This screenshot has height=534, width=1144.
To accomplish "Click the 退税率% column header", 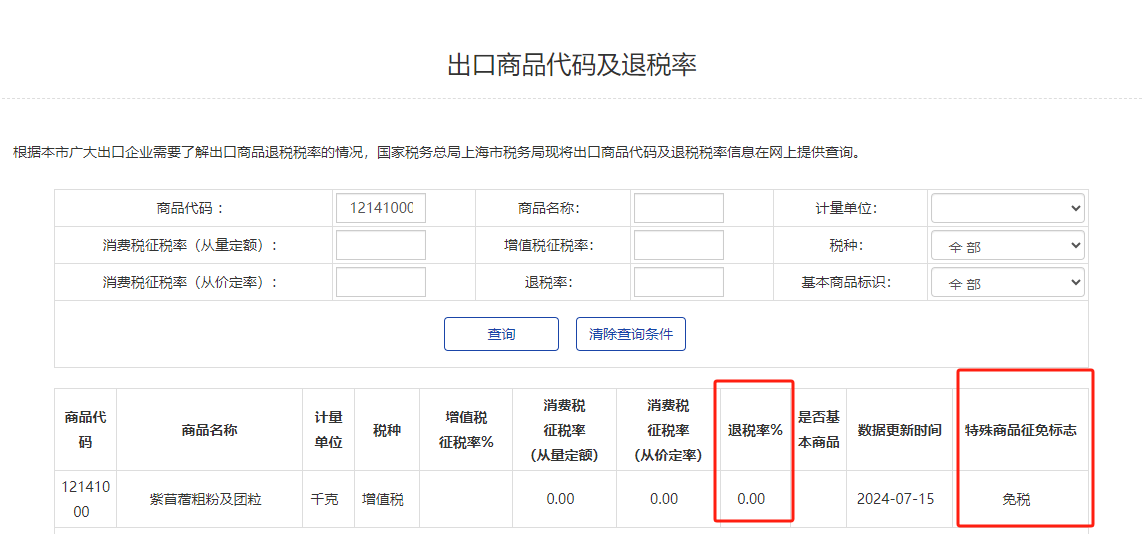I will click(754, 430).
